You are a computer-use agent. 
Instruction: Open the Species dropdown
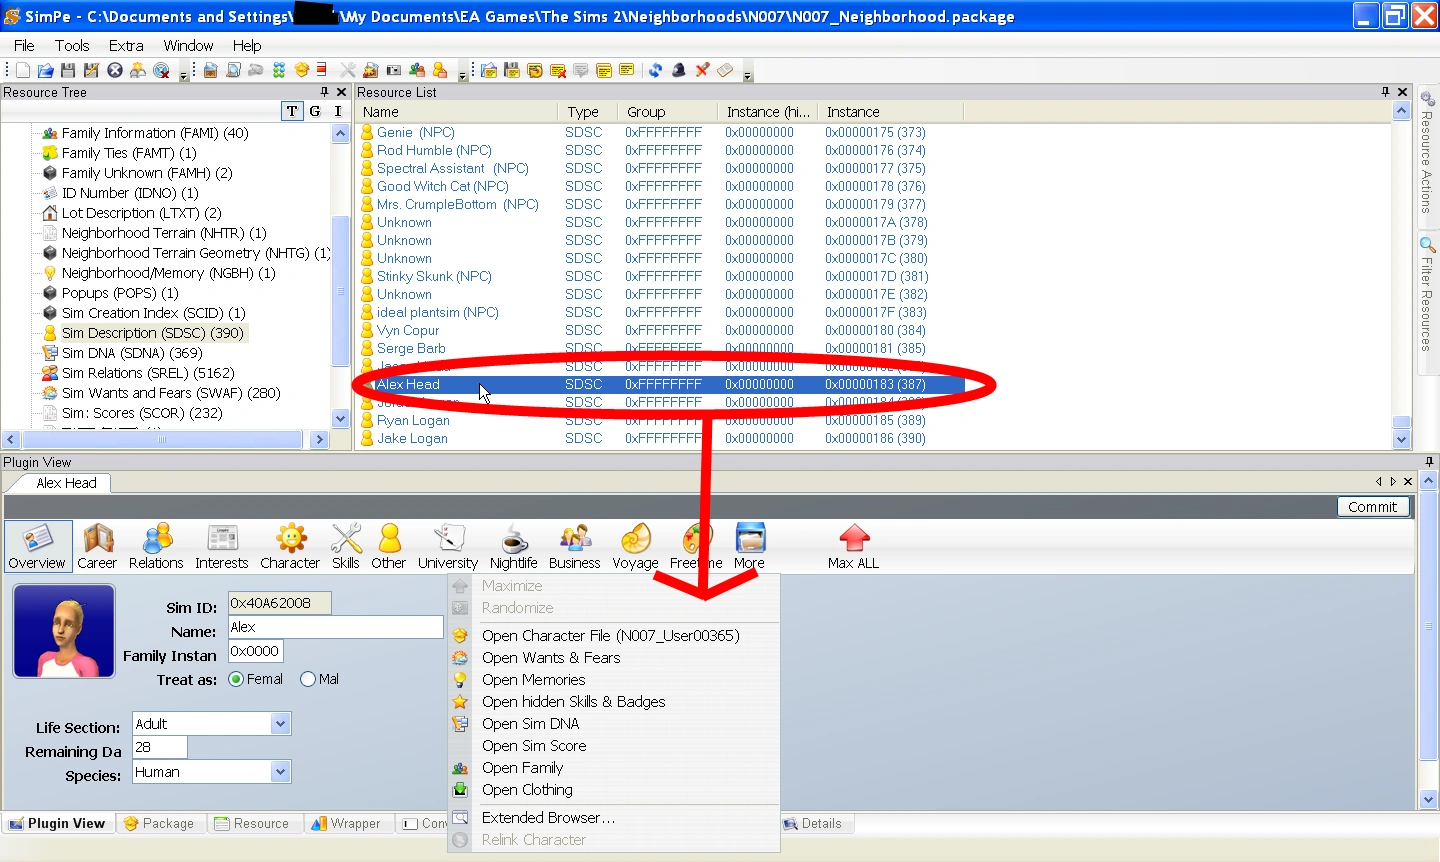click(x=280, y=771)
